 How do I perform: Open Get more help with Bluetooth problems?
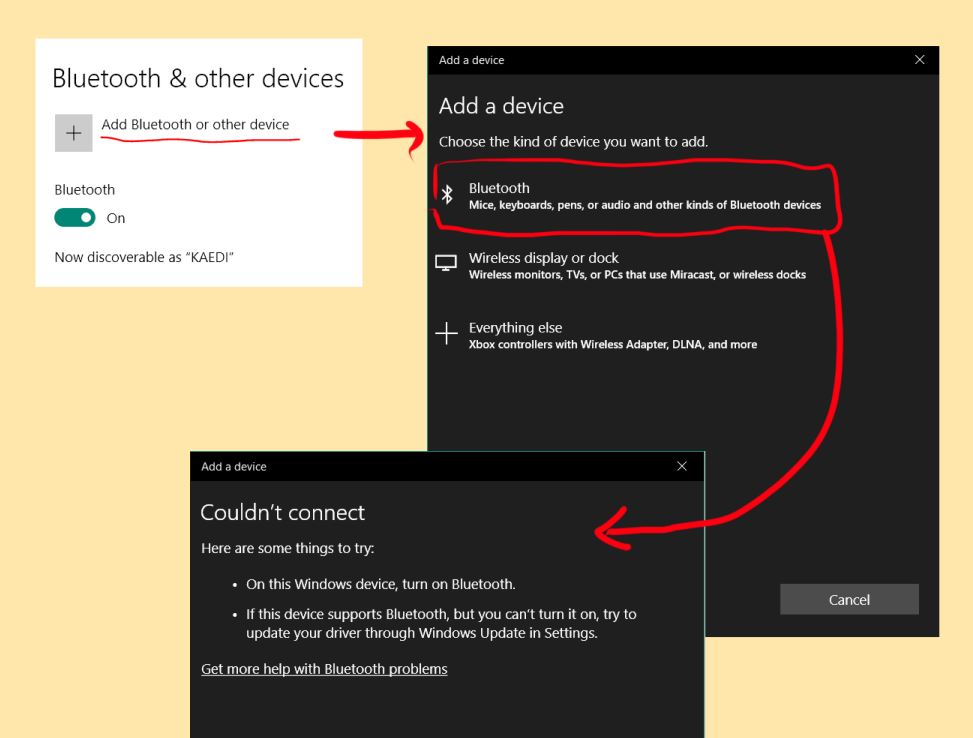(323, 668)
